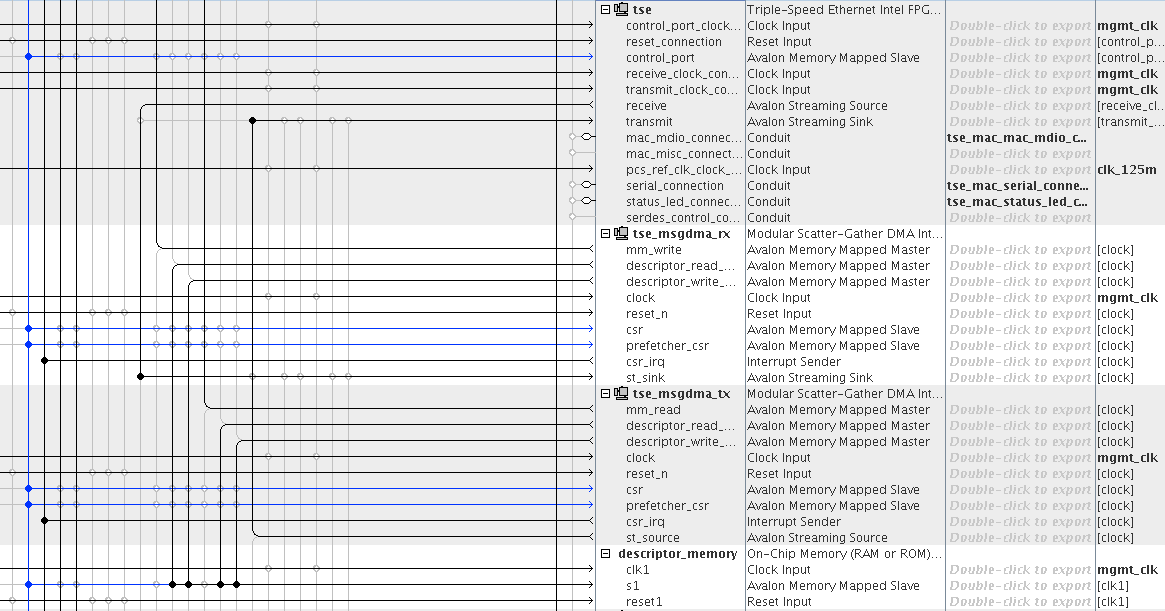The height and width of the screenshot is (611, 1165).
Task: Select the mm_write interface row
Action: click(654, 250)
